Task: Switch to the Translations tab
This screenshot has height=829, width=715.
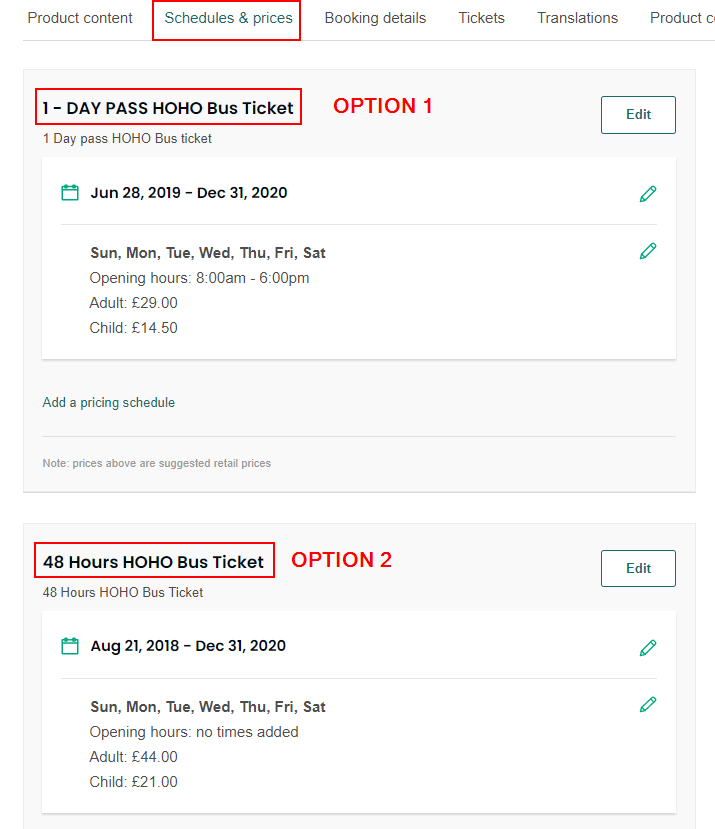Action: (577, 18)
